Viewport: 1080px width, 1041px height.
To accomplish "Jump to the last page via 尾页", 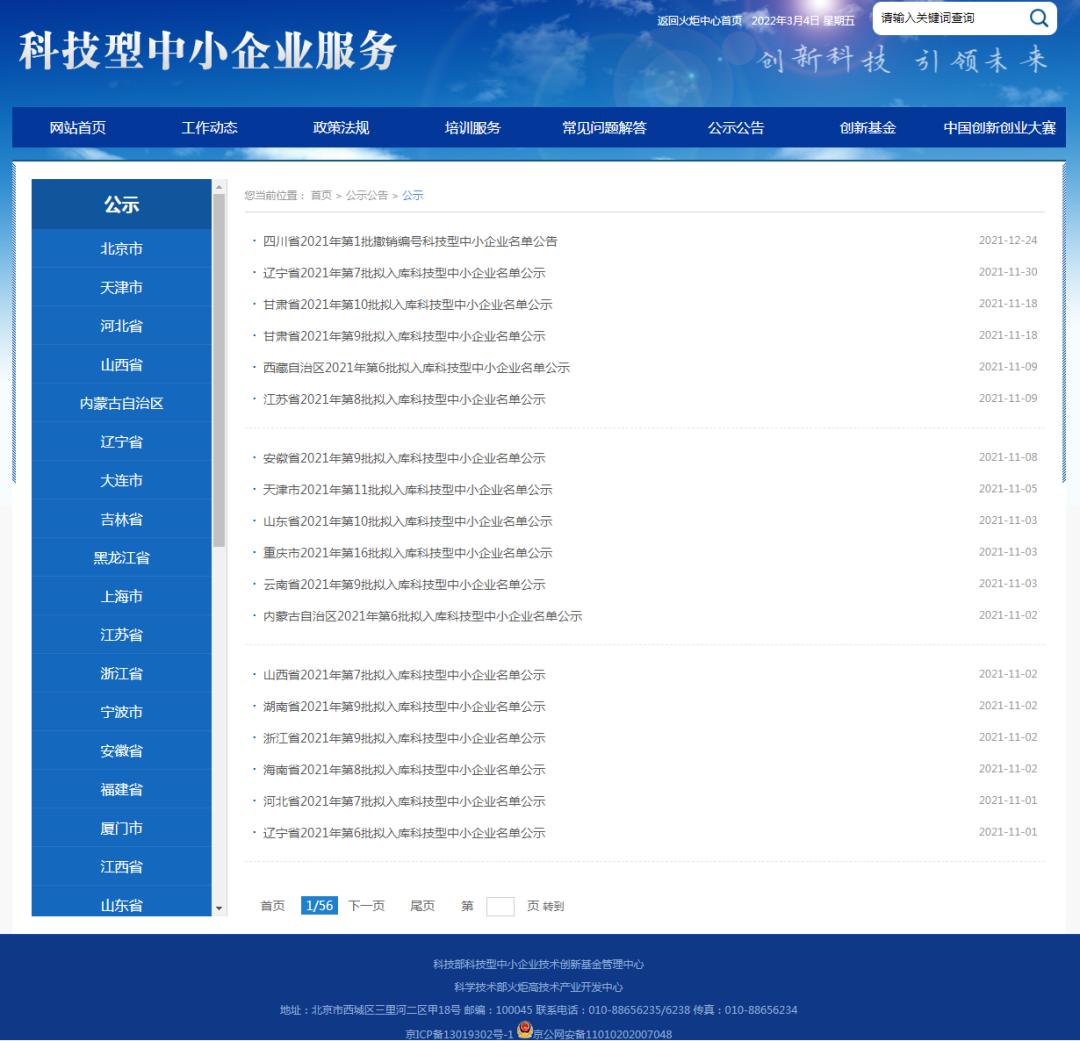I will [x=422, y=905].
